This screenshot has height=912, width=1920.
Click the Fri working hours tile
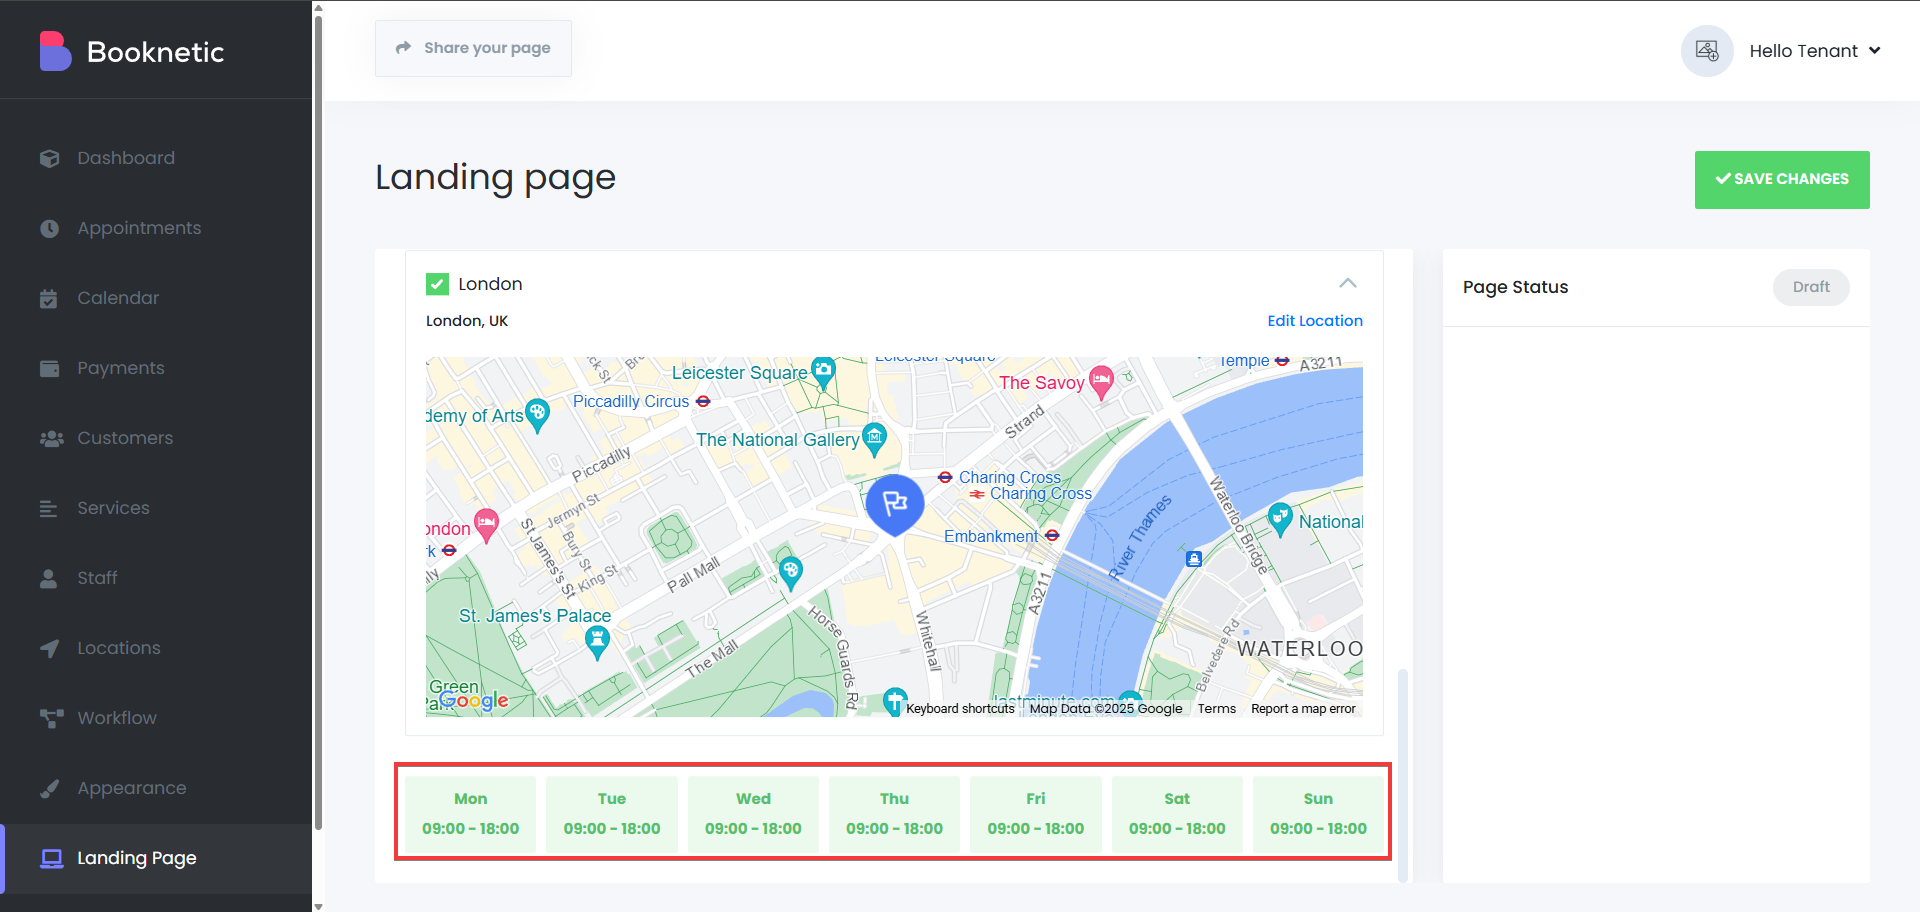pos(1036,814)
